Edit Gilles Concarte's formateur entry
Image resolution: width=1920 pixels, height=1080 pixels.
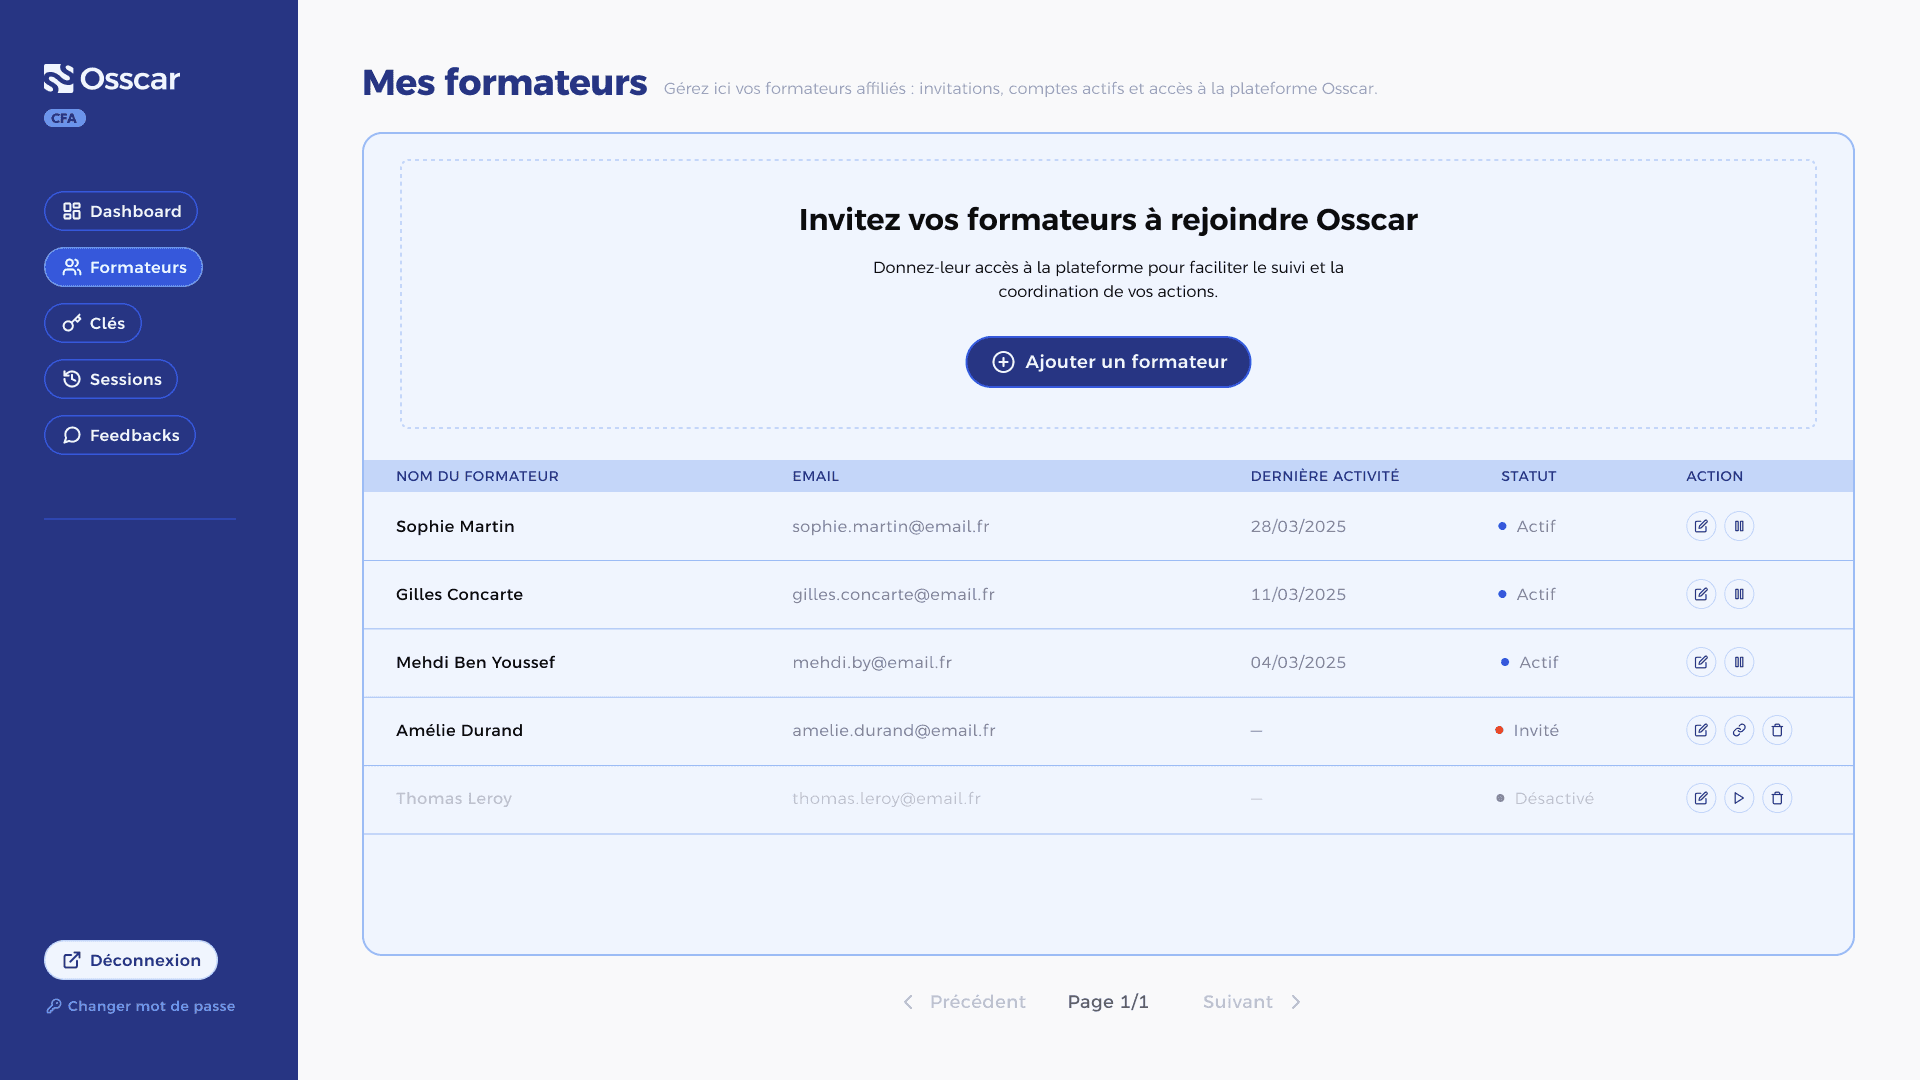(1701, 594)
